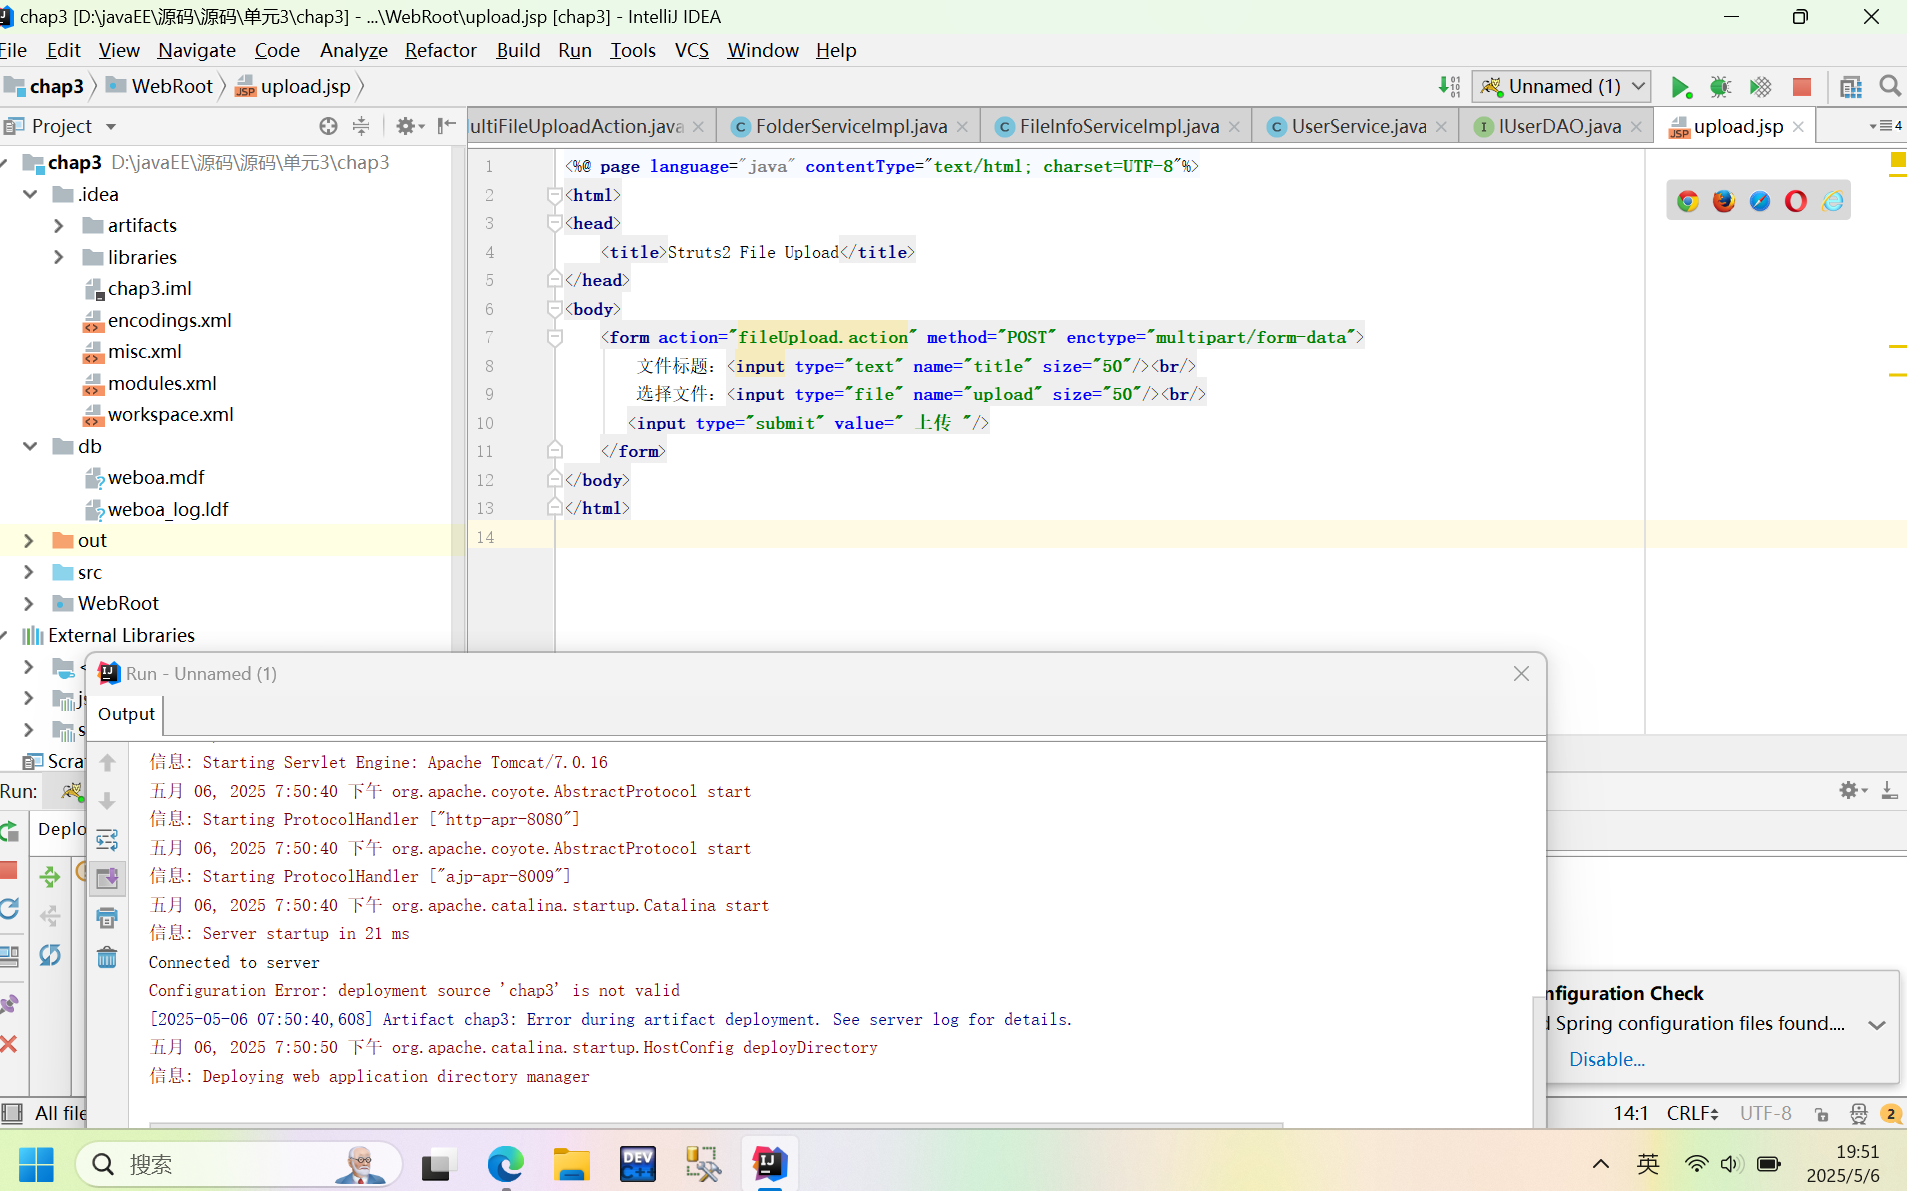Image resolution: width=1907 pixels, height=1191 pixels.
Task: Print the console output
Action: point(108,917)
